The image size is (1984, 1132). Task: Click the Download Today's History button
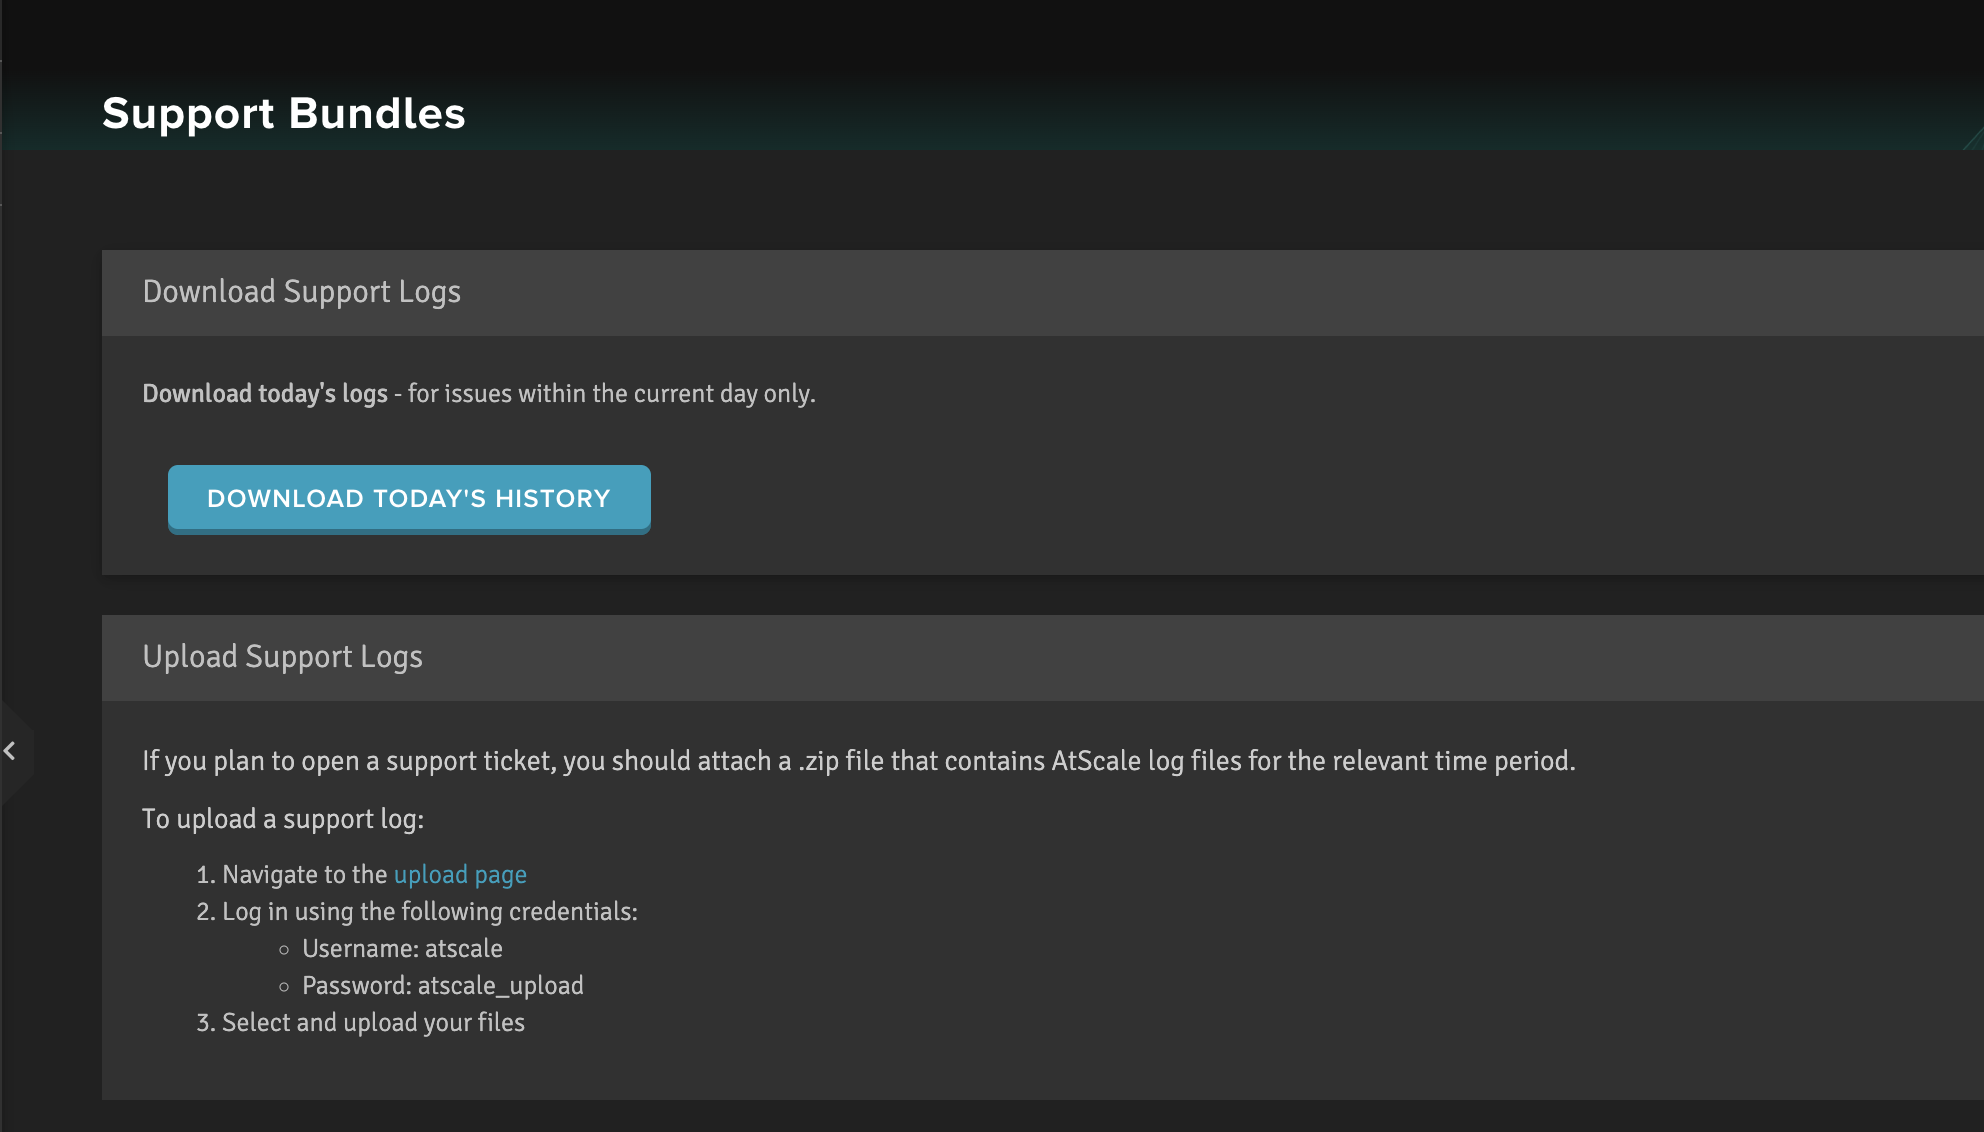tap(409, 498)
